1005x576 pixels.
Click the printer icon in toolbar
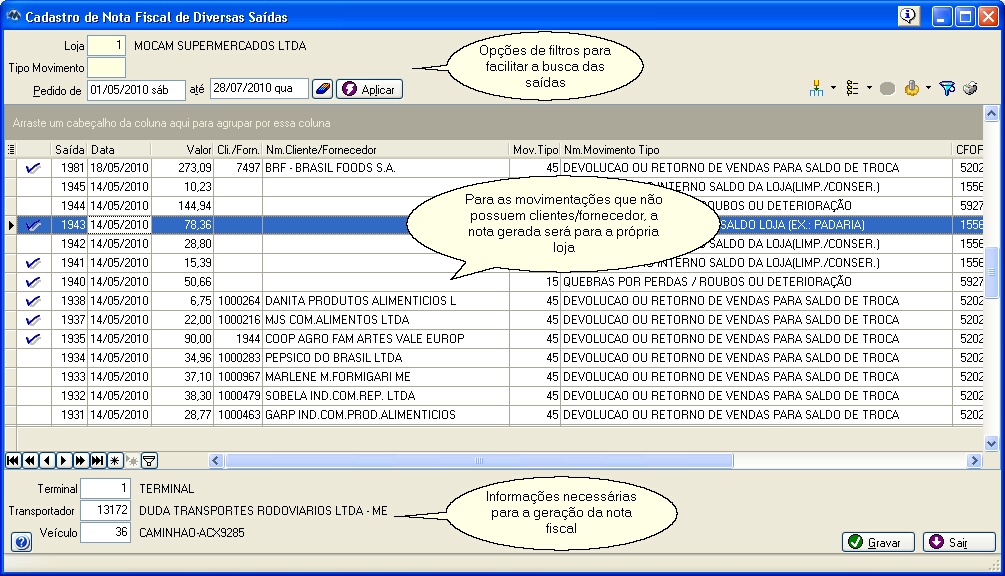[970, 88]
